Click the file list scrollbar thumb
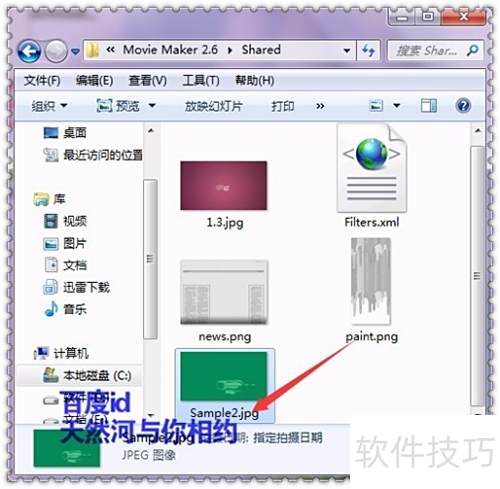The height and width of the screenshot is (489, 500). coord(477,276)
